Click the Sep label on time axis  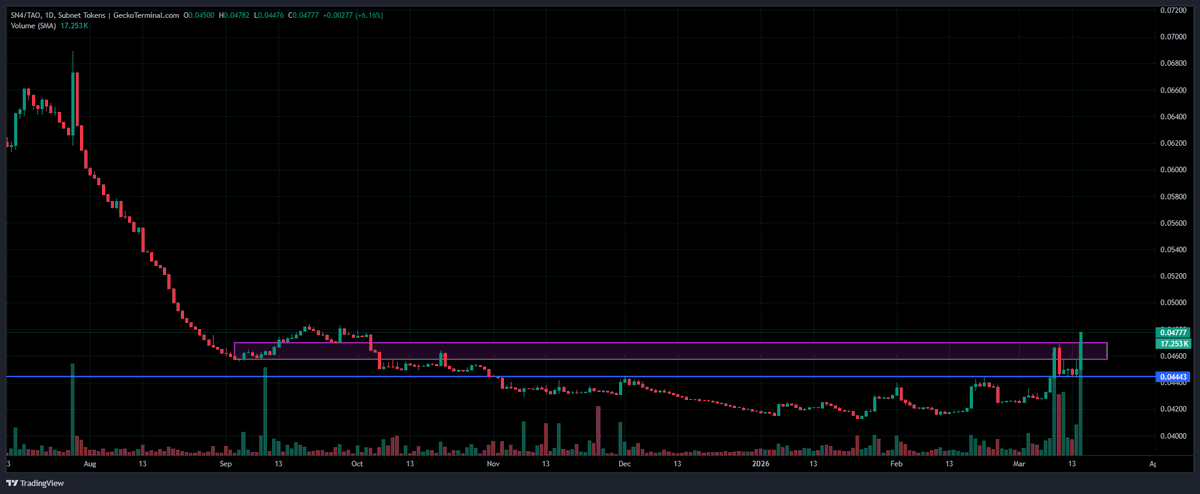click(x=225, y=465)
